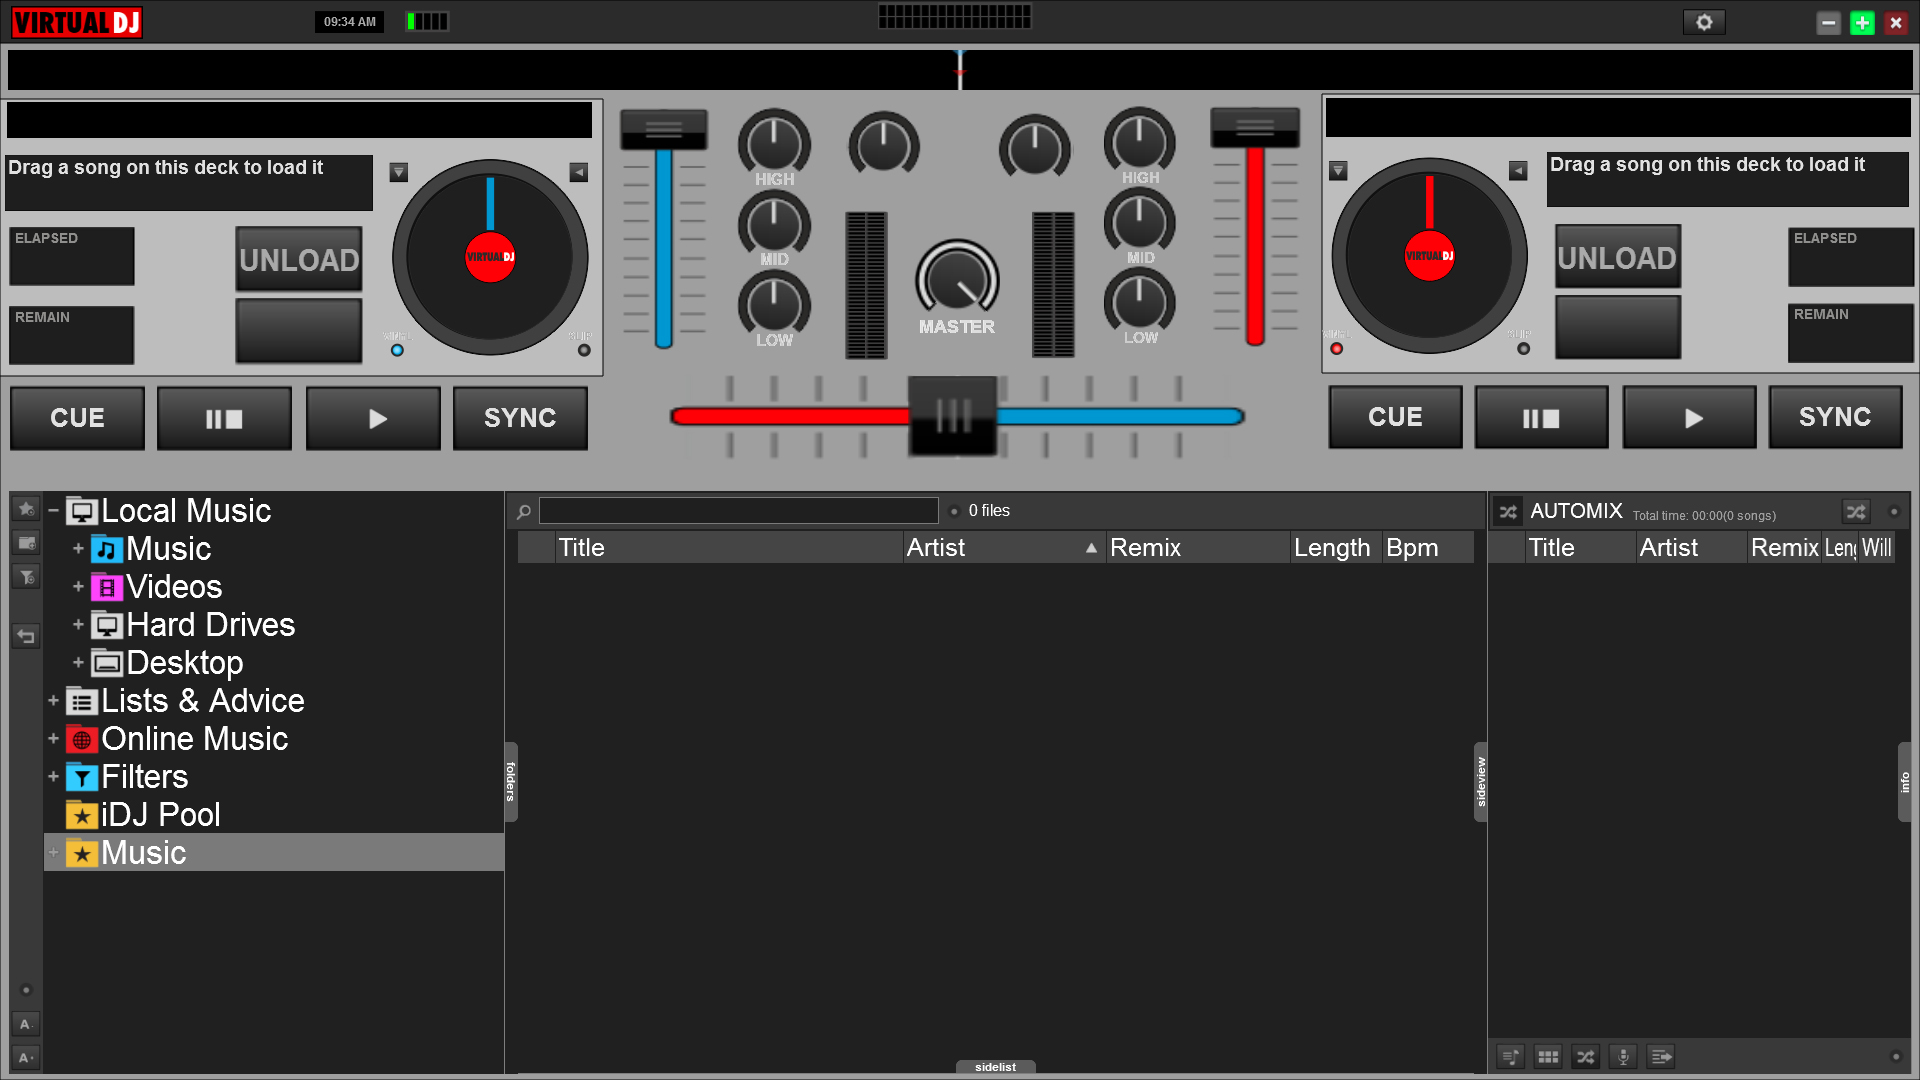Click the Automix shuffle icon beside the AUTOMIX title

1508,512
